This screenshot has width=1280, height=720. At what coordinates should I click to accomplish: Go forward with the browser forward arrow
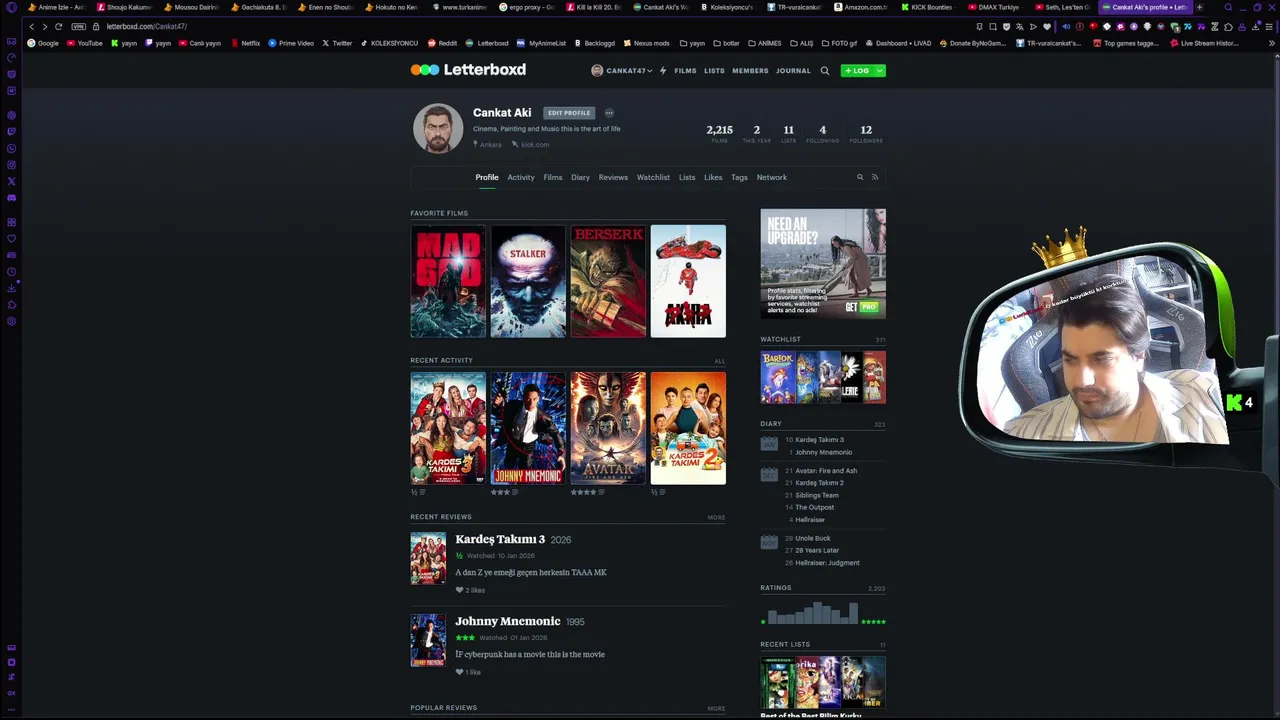44,26
